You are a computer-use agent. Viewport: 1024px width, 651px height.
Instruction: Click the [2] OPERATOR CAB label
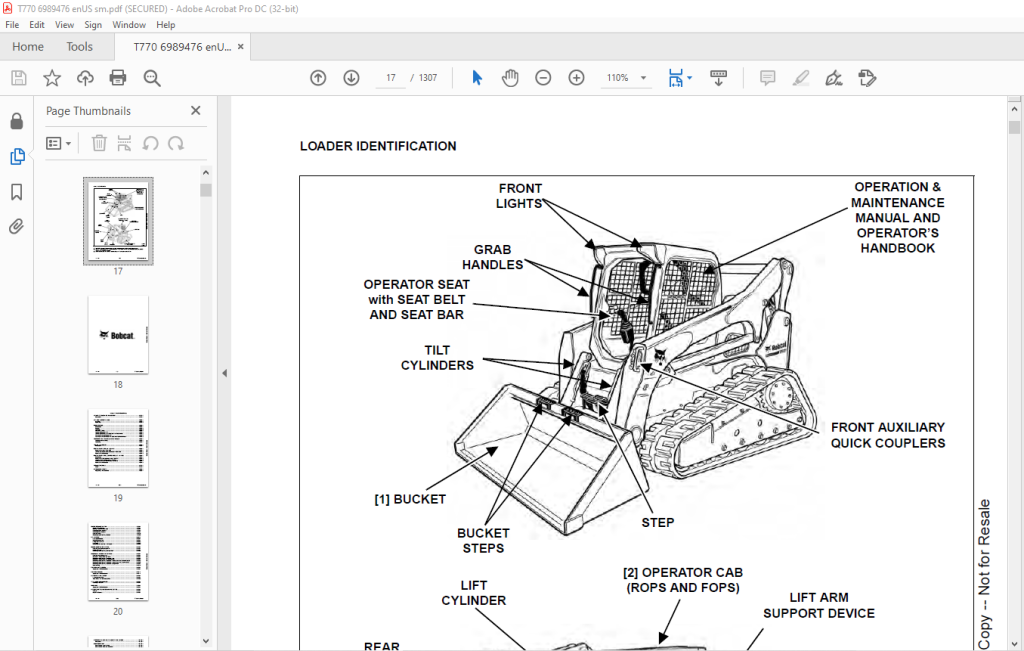tap(683, 580)
